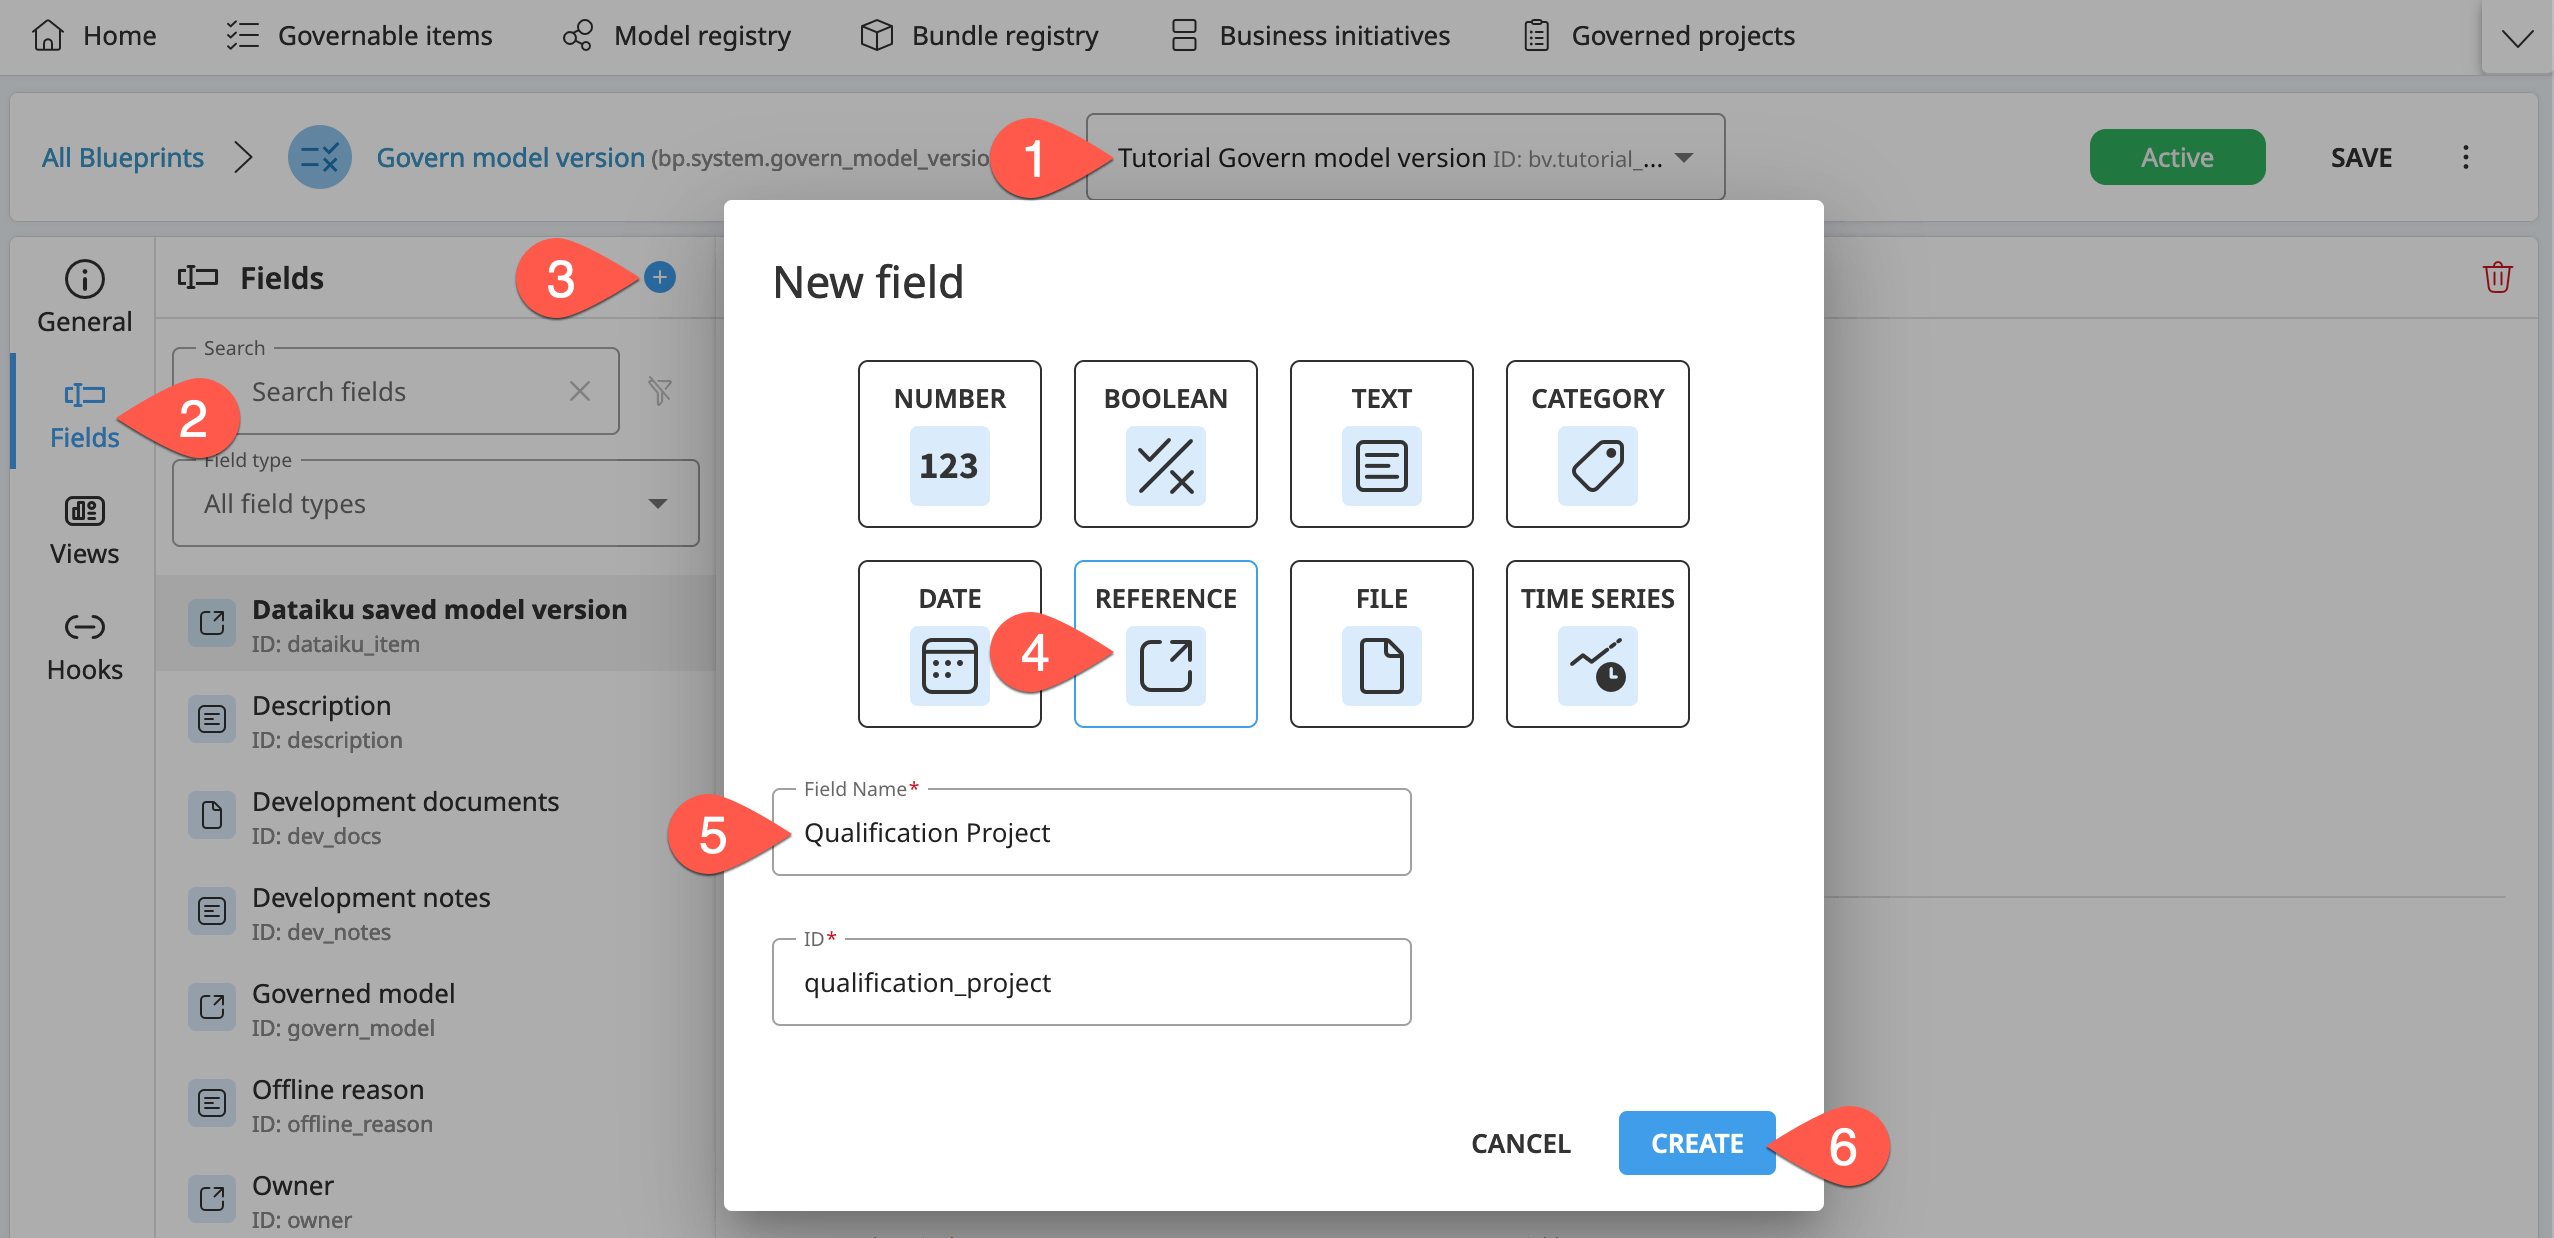Click the Offline reason text icon
This screenshot has height=1238, width=2554.
point(212,1103)
